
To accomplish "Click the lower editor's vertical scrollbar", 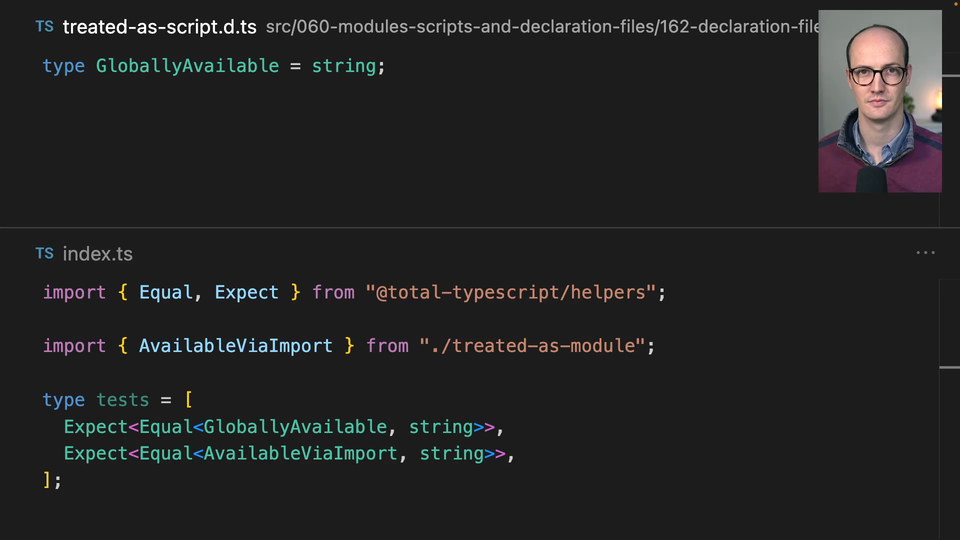I will click(949, 400).
